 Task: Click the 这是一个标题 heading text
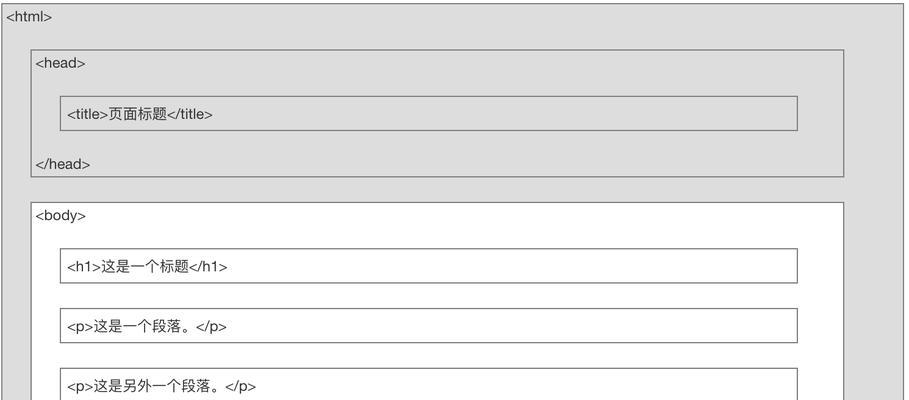145,267
